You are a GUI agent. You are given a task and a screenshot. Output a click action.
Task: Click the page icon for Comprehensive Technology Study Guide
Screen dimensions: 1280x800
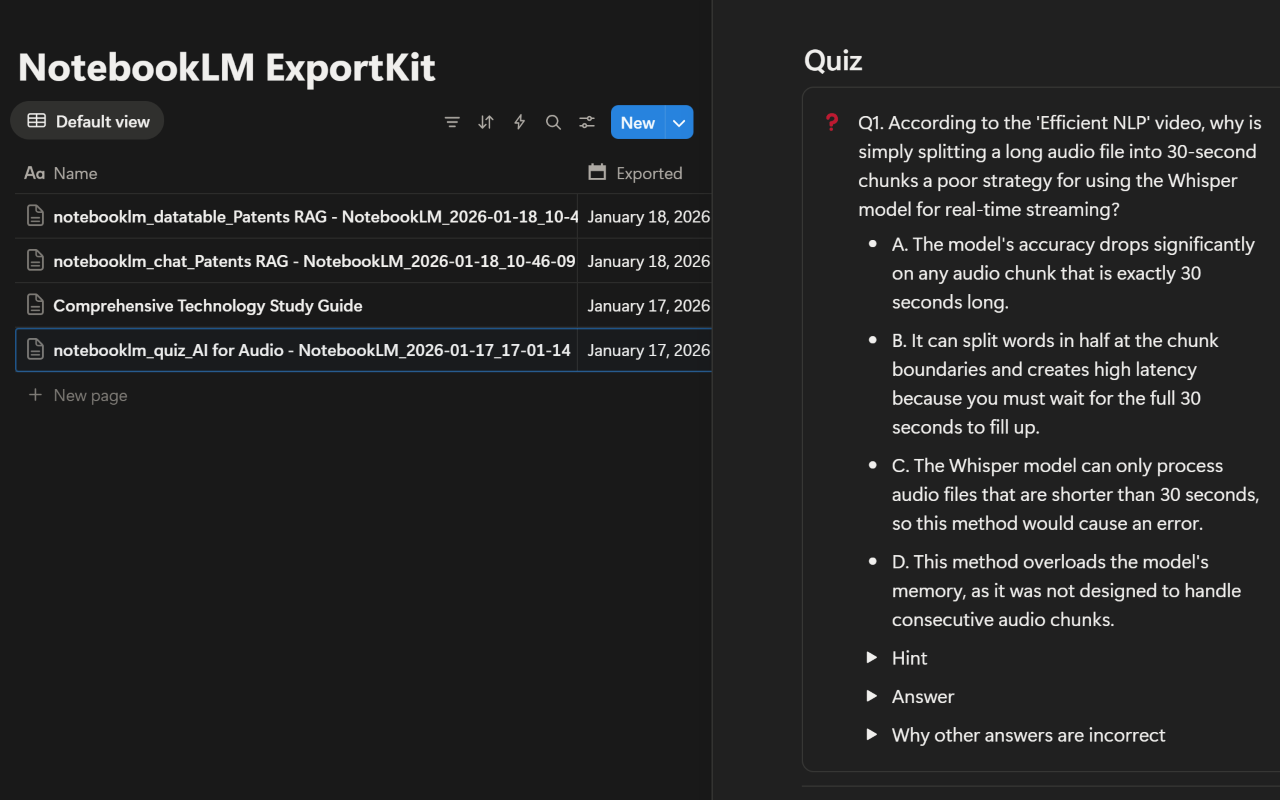click(x=35, y=305)
